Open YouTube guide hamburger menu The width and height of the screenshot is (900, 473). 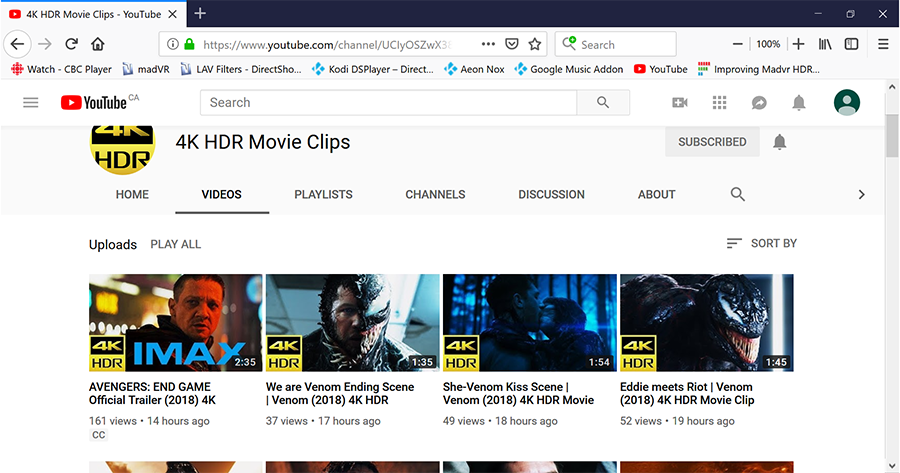point(30,103)
